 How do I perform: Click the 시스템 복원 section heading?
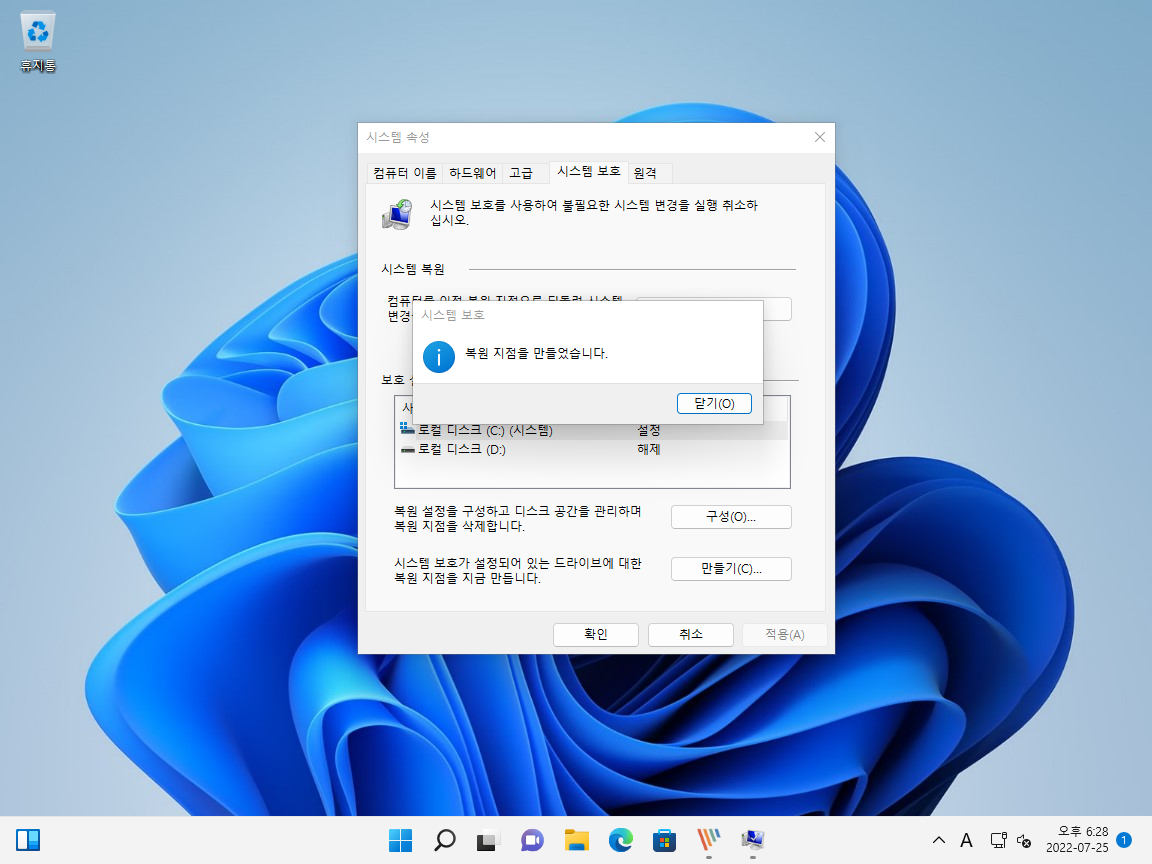pos(413,269)
